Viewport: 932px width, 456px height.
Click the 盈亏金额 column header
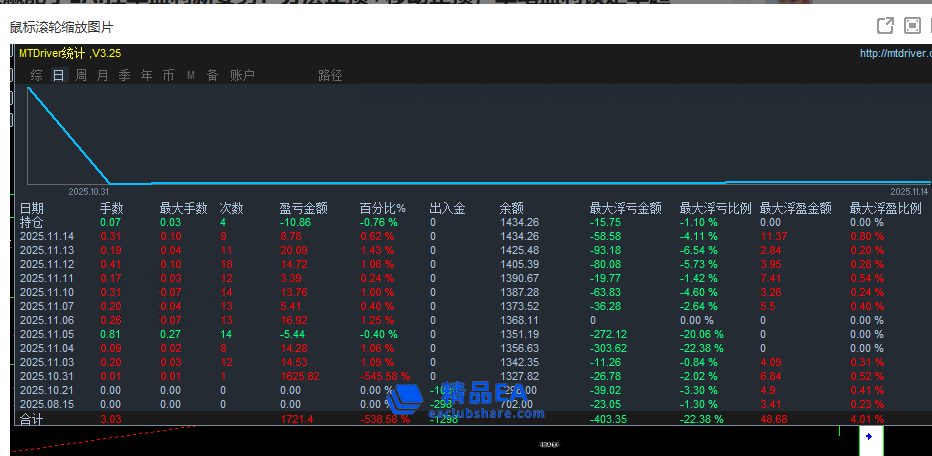click(x=303, y=208)
